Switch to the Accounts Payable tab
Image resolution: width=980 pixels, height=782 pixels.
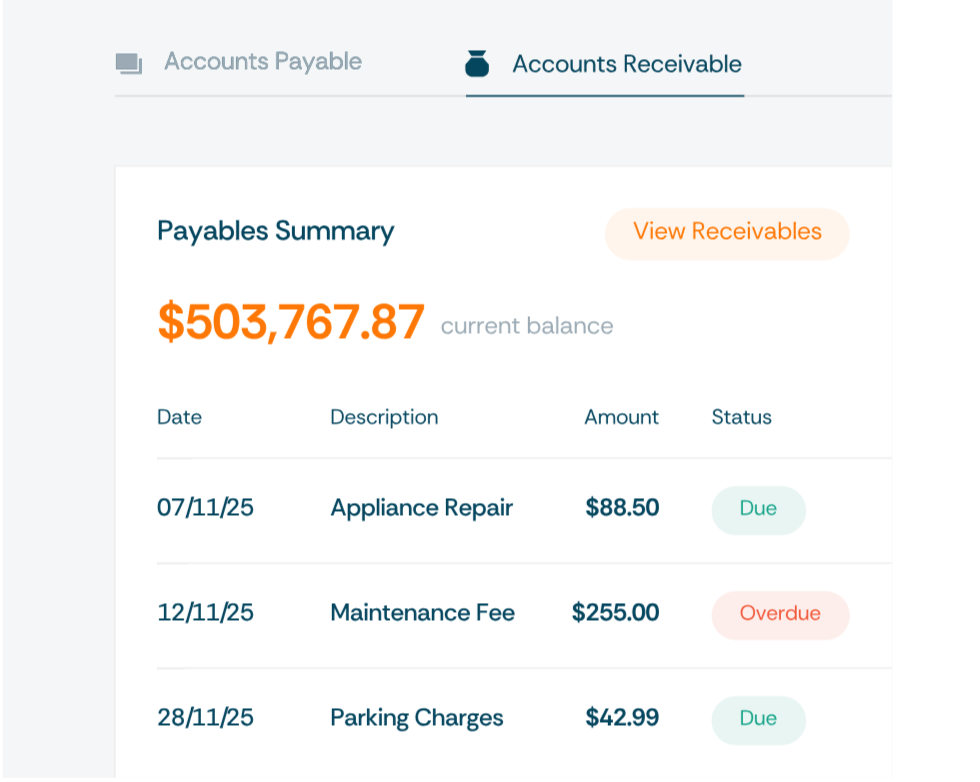pos(262,62)
